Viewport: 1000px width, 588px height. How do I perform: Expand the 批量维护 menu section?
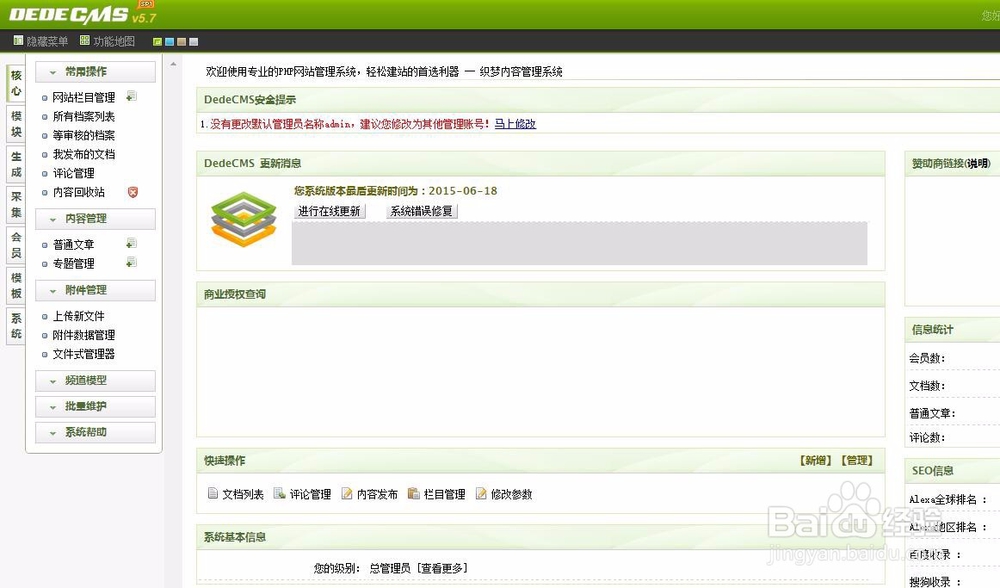click(x=95, y=406)
